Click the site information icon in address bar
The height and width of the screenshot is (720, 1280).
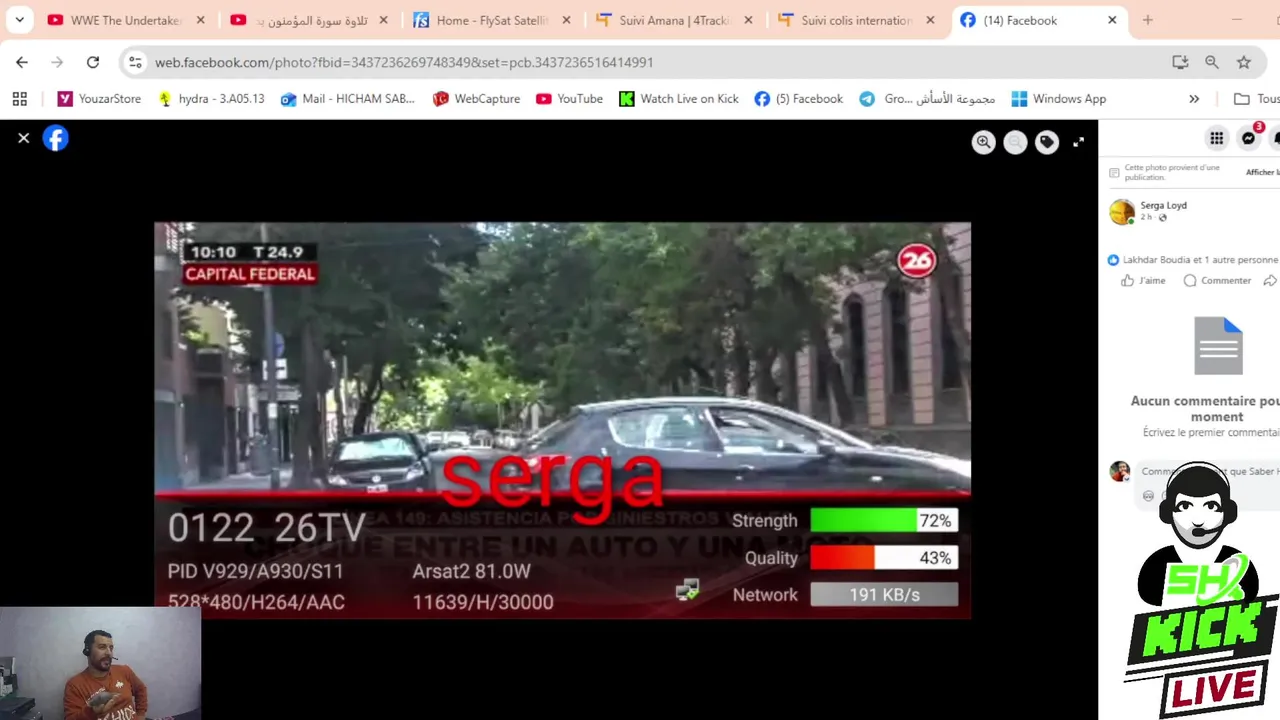click(135, 62)
